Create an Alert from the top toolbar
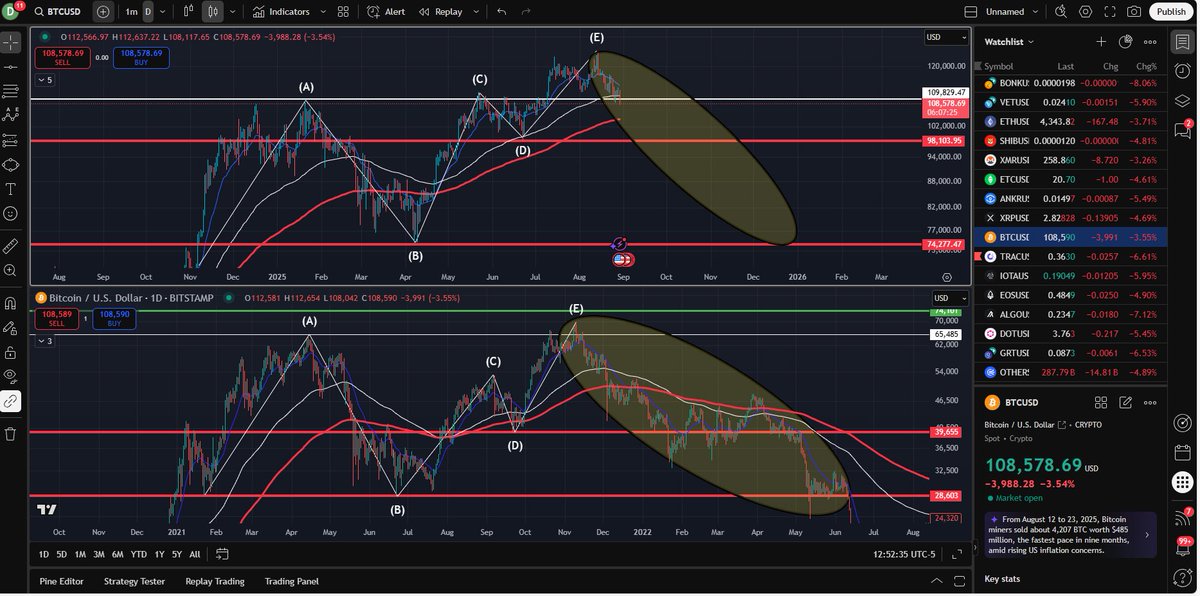1200x596 pixels. pos(386,12)
